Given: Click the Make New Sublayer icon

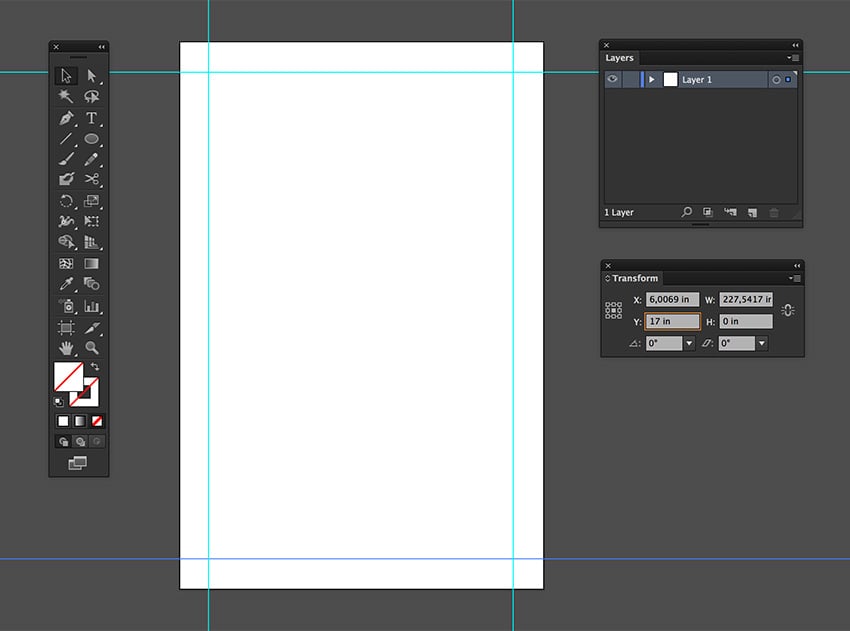Looking at the screenshot, I should (x=732, y=212).
